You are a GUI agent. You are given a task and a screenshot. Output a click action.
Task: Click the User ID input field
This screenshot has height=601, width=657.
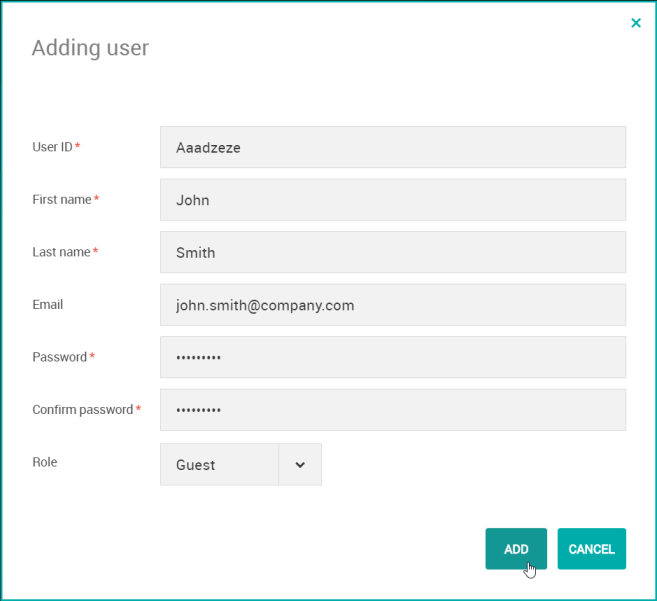coord(392,147)
